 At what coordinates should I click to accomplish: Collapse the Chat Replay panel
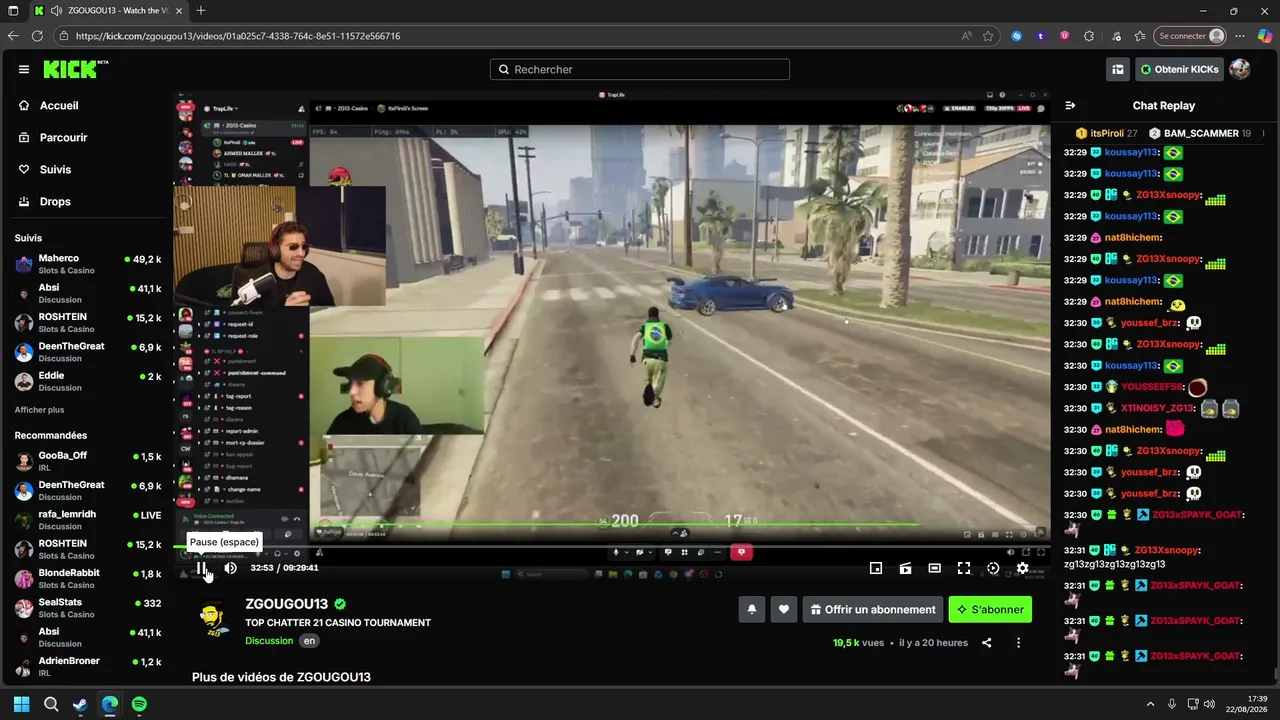point(1070,105)
